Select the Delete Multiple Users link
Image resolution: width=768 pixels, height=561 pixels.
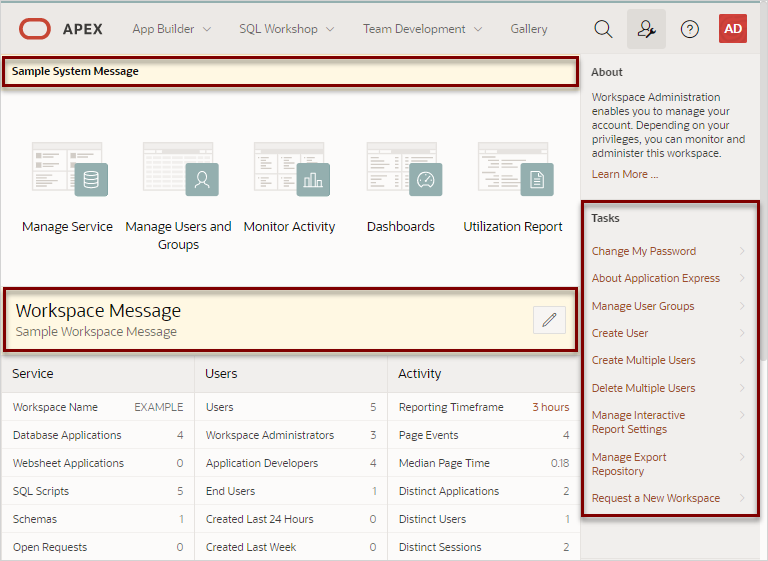643,388
